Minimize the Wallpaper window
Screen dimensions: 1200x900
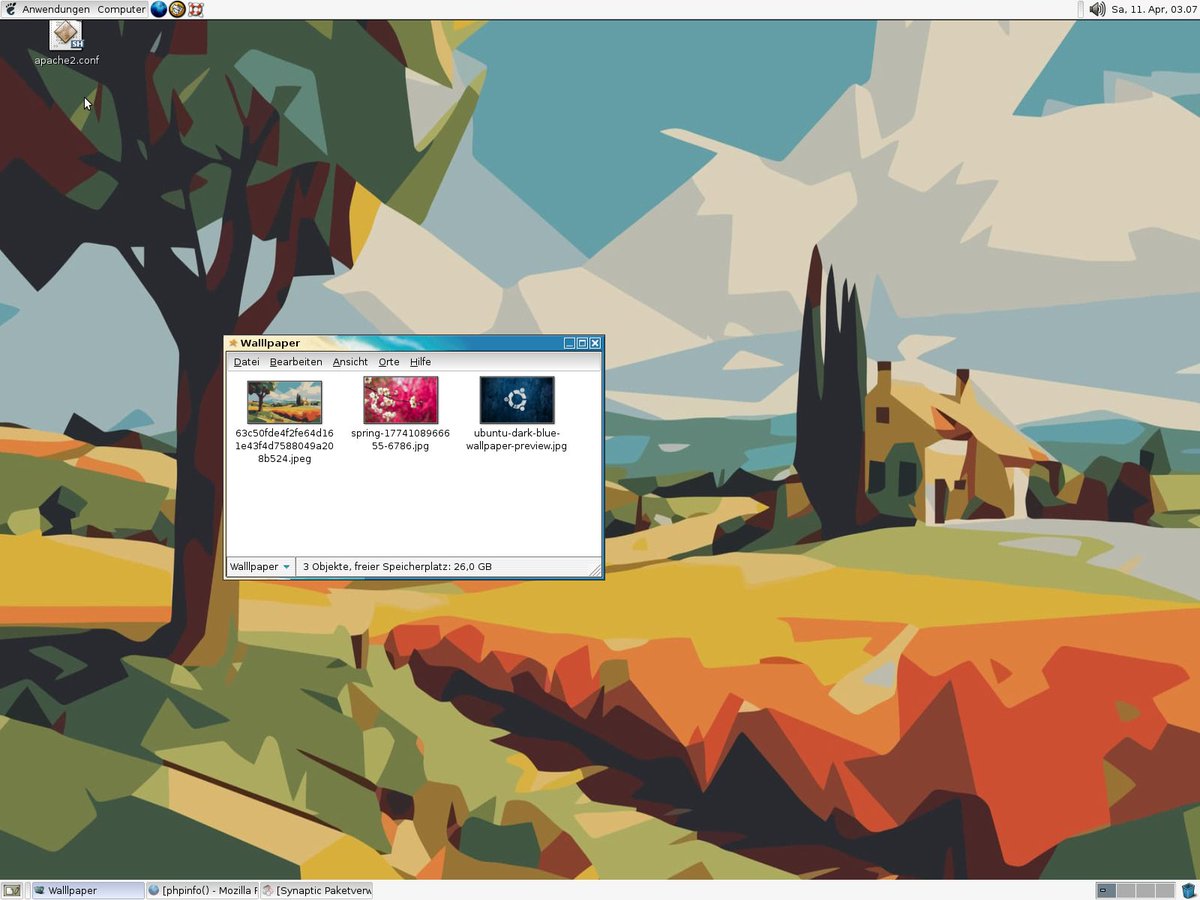570,343
